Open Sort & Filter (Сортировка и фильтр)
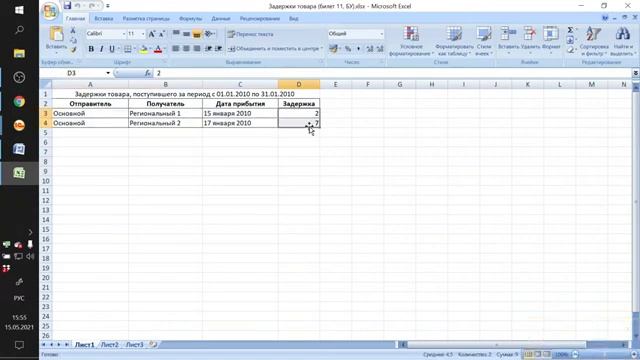The height and width of the screenshot is (360, 640). 594,41
